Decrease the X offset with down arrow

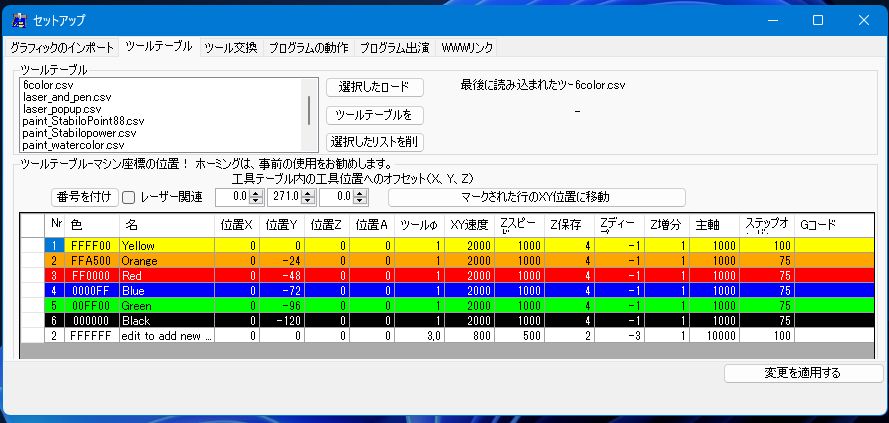257,201
